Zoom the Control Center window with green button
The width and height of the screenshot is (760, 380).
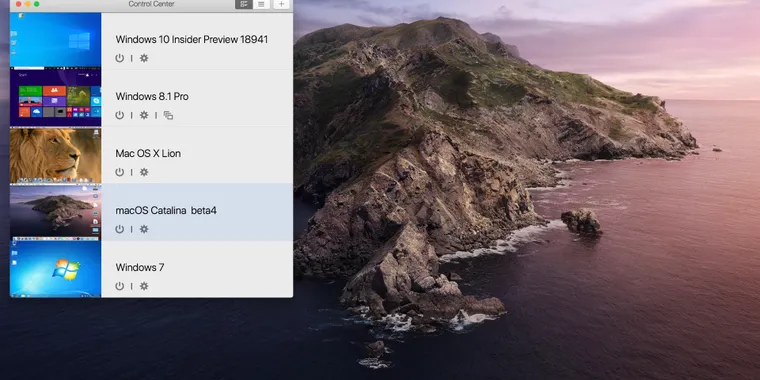(x=36, y=4)
